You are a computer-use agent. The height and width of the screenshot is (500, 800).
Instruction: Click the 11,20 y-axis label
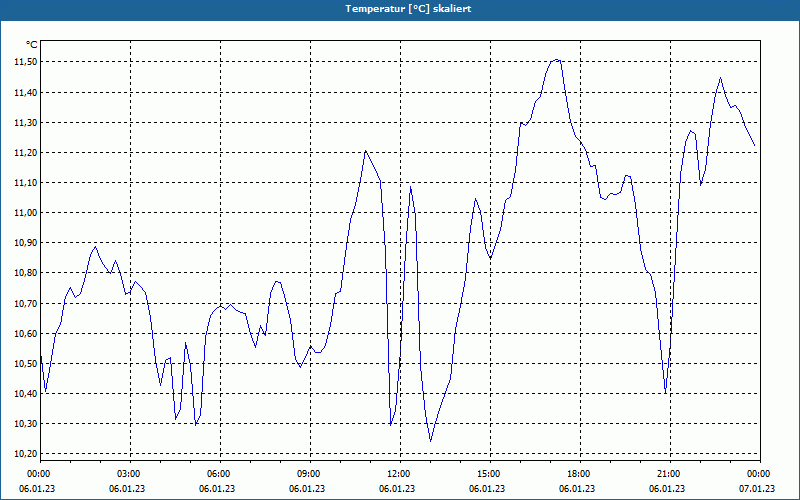(x=26, y=153)
